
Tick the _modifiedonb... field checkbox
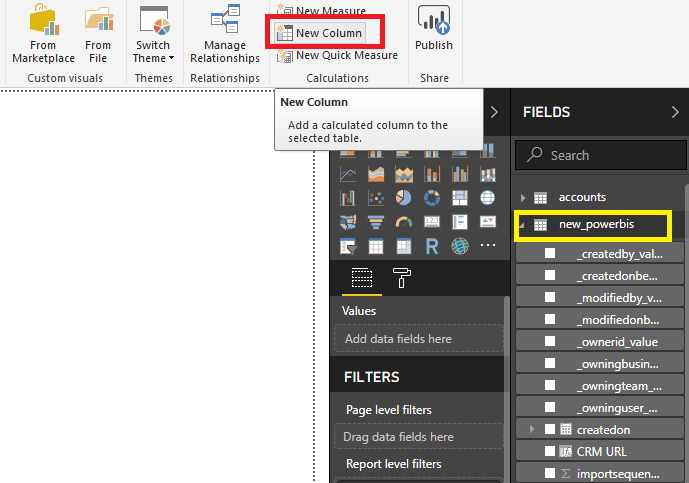tap(550, 320)
